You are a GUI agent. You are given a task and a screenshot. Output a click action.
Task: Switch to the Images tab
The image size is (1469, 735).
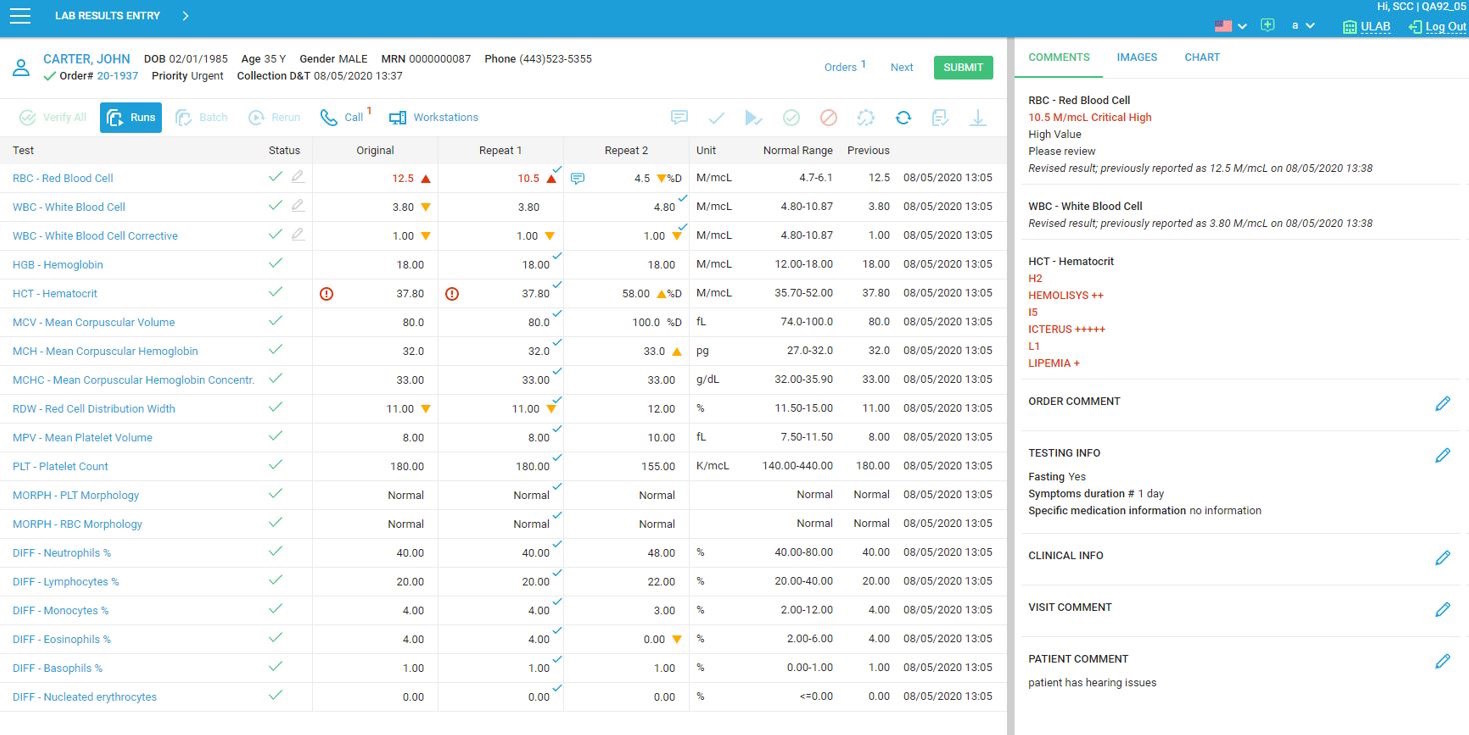click(1136, 57)
